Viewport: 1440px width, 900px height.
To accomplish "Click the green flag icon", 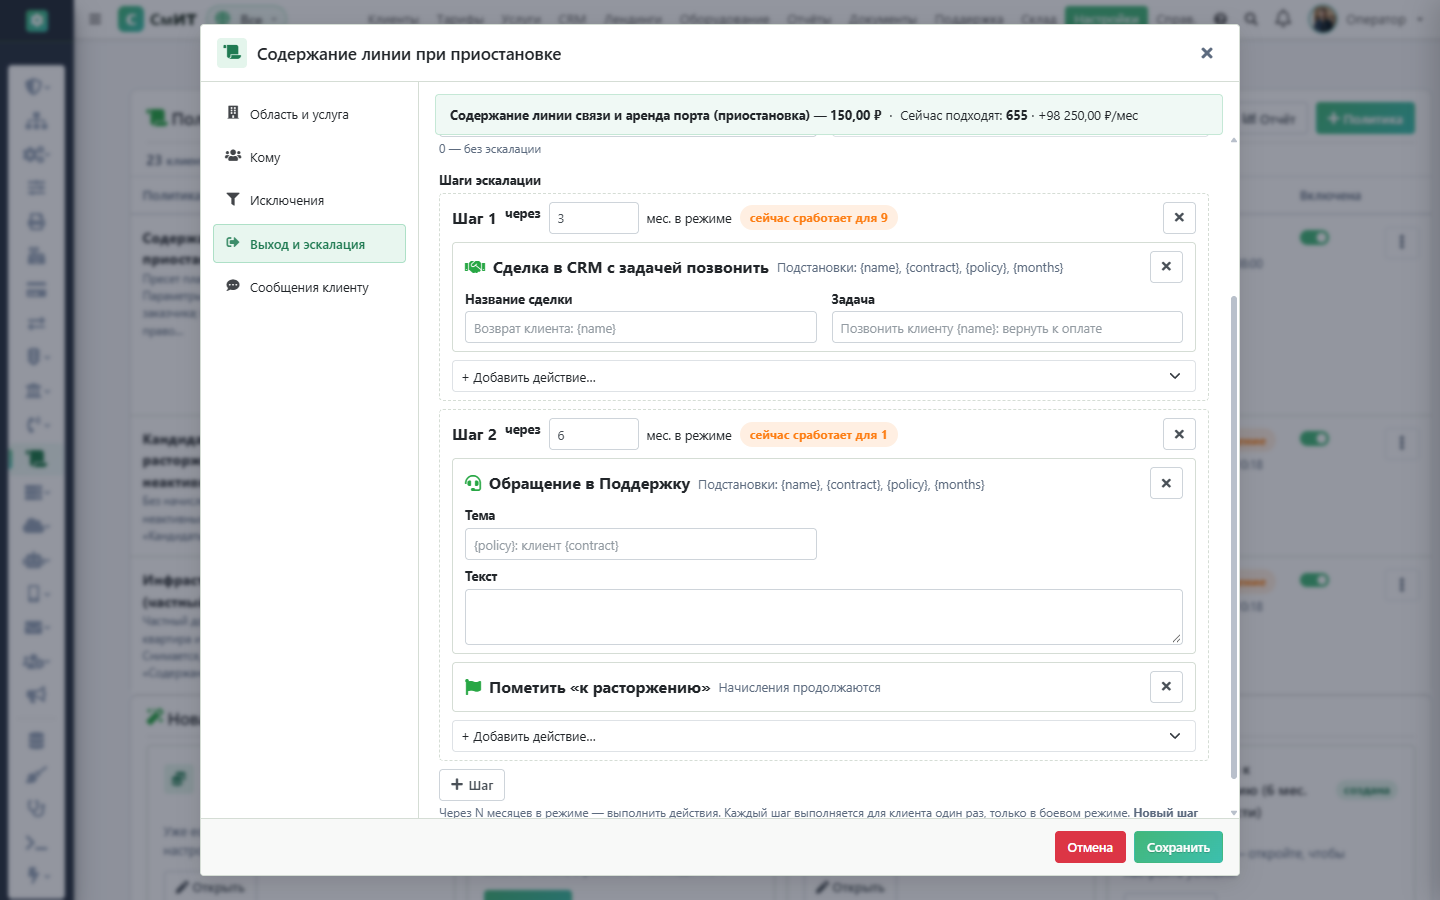I will coord(473,687).
